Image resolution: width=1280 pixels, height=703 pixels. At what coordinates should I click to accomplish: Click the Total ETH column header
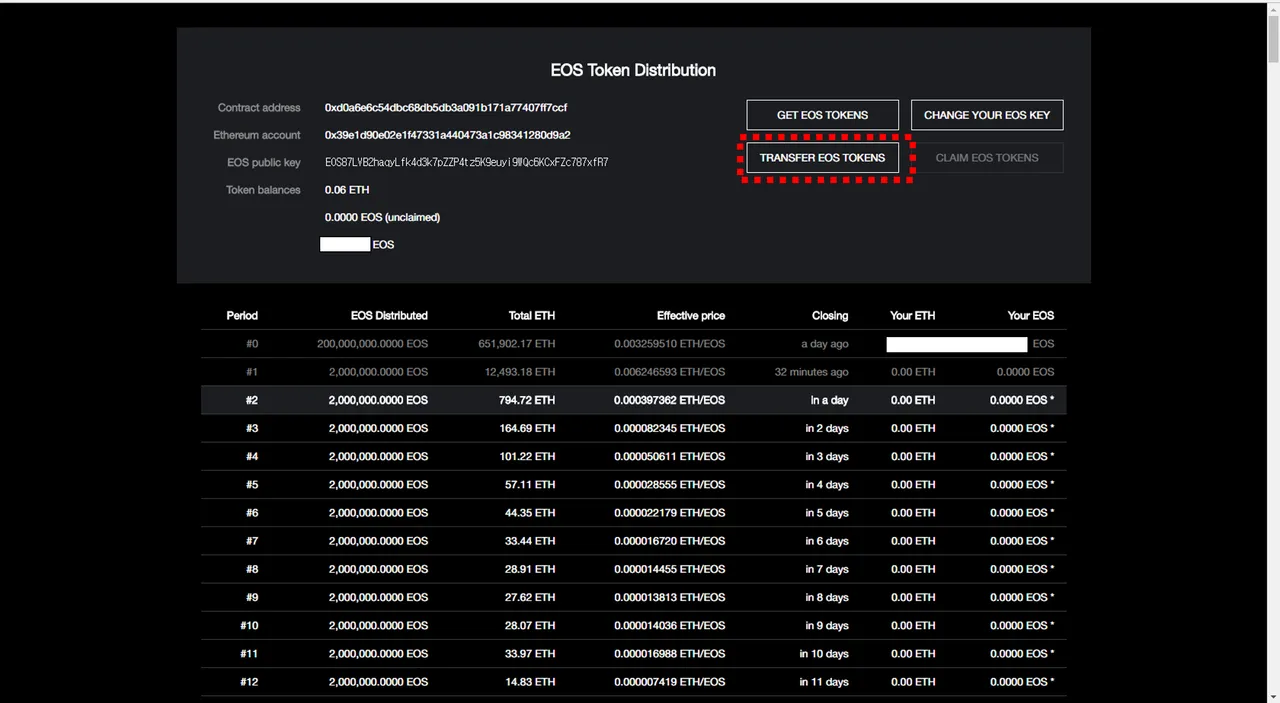coord(531,315)
